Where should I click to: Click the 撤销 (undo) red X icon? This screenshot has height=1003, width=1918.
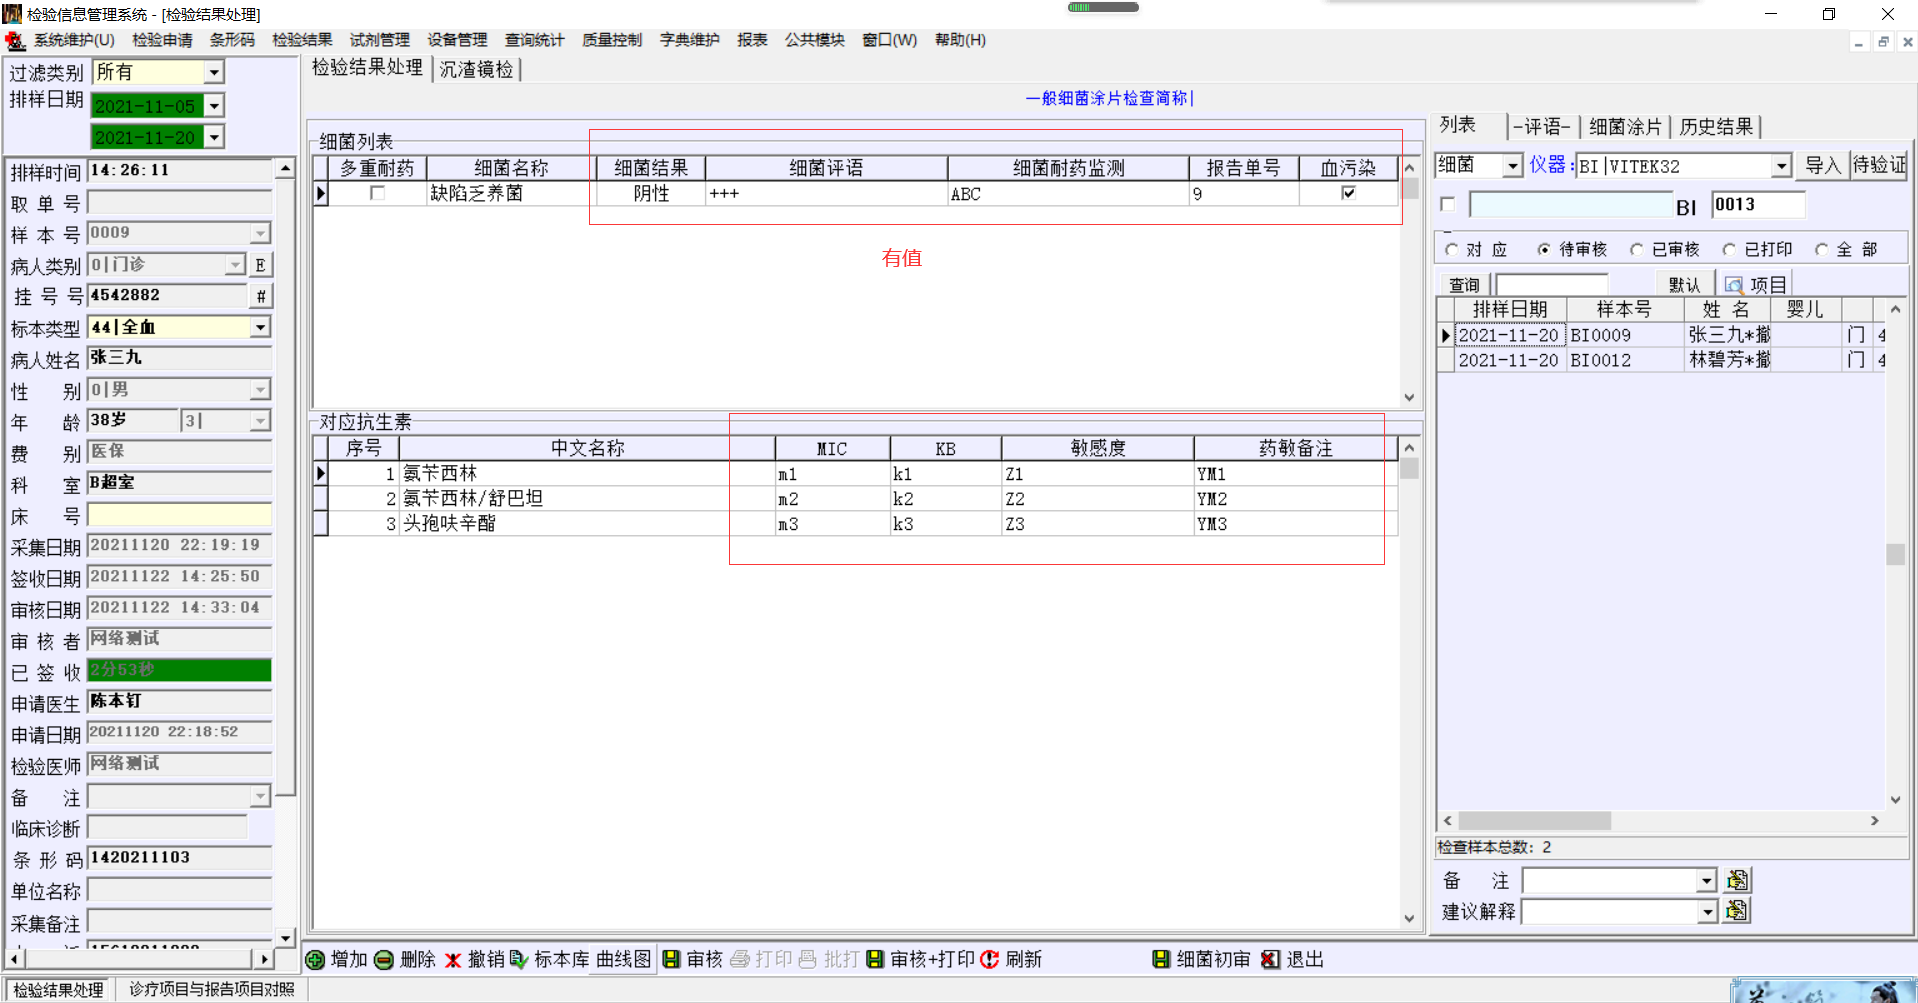[453, 959]
